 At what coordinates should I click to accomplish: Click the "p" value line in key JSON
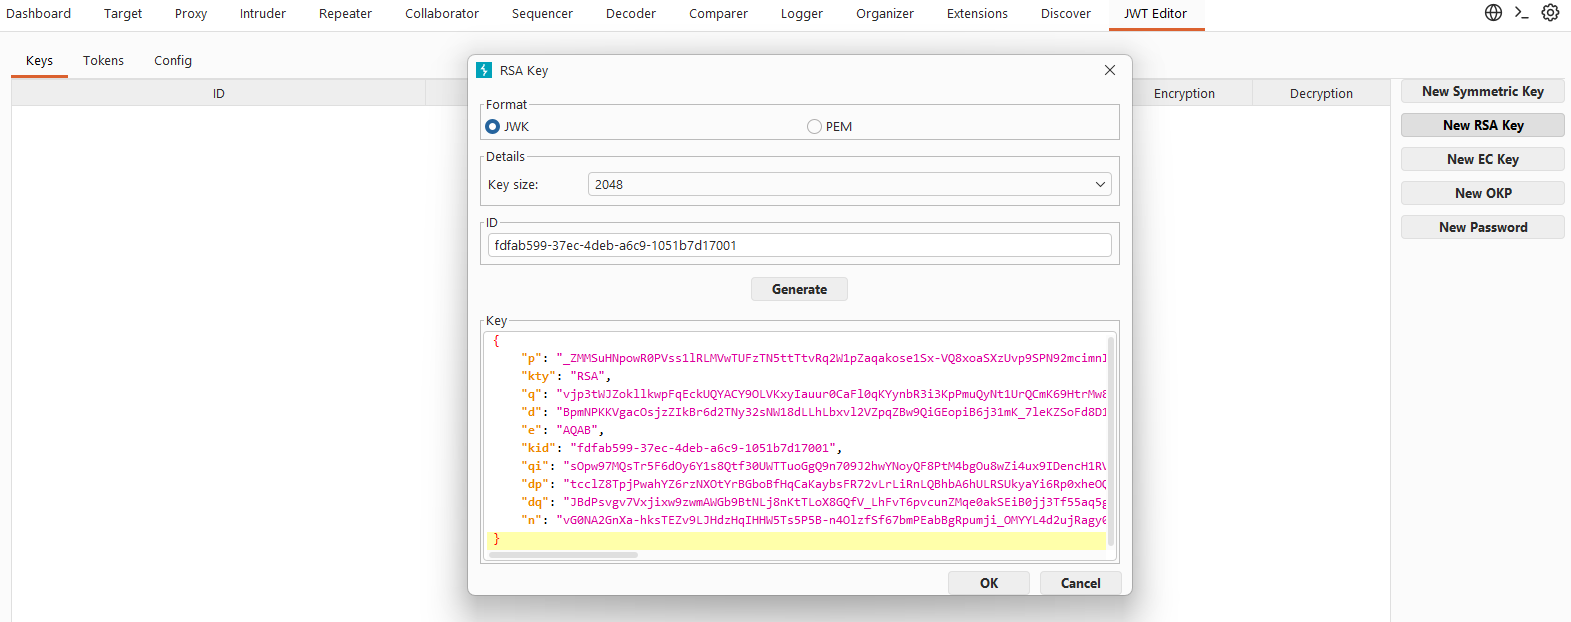pos(813,358)
